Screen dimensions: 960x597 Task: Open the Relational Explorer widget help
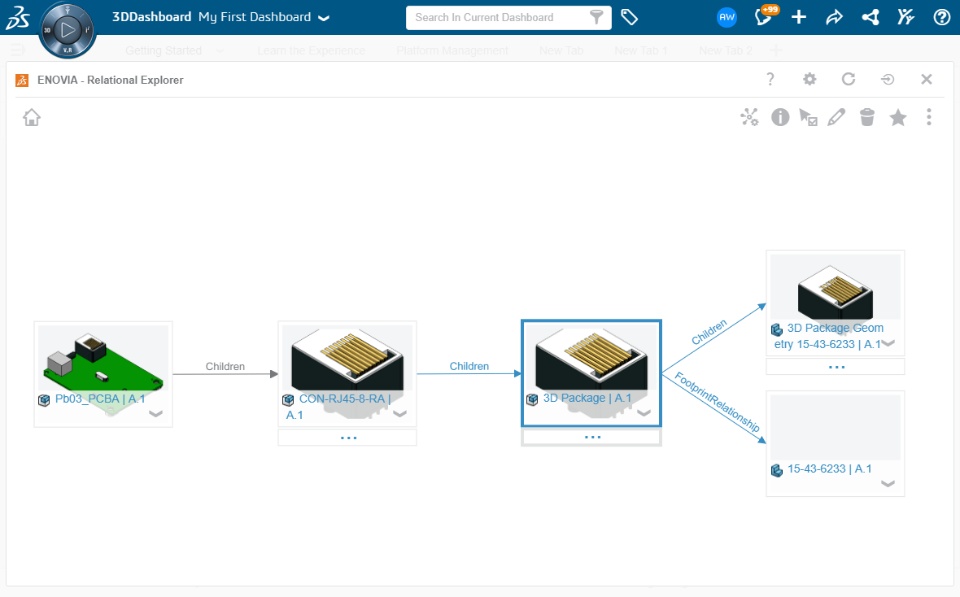[x=770, y=79]
